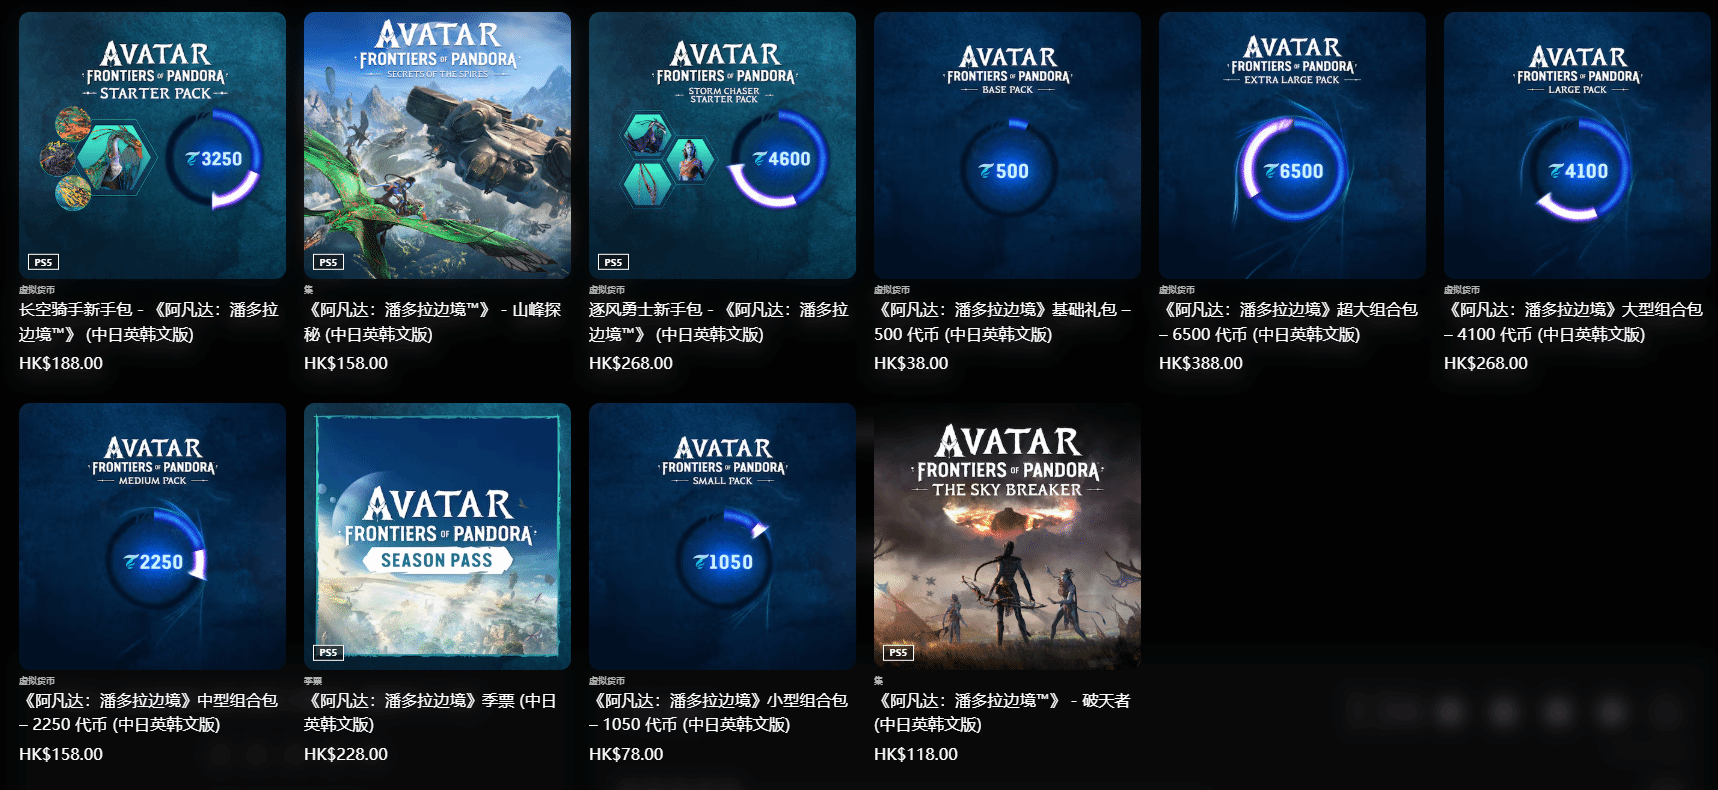Click the 500 token ring icon
The height and width of the screenshot is (790, 1718).
pyautogui.click(x=1004, y=171)
